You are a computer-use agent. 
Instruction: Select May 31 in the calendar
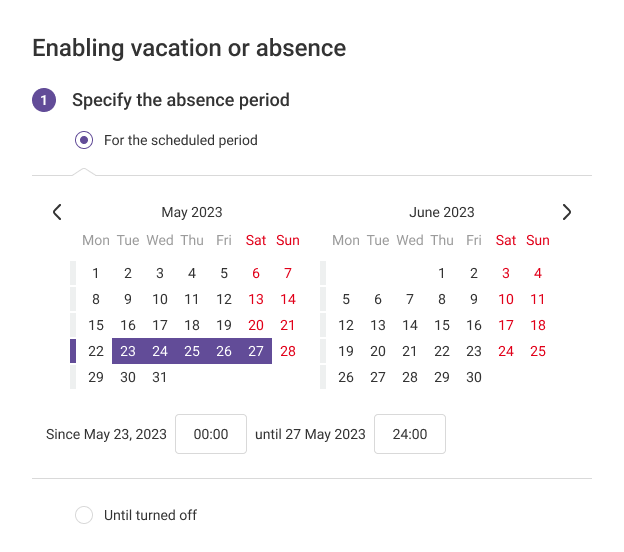coord(160,377)
